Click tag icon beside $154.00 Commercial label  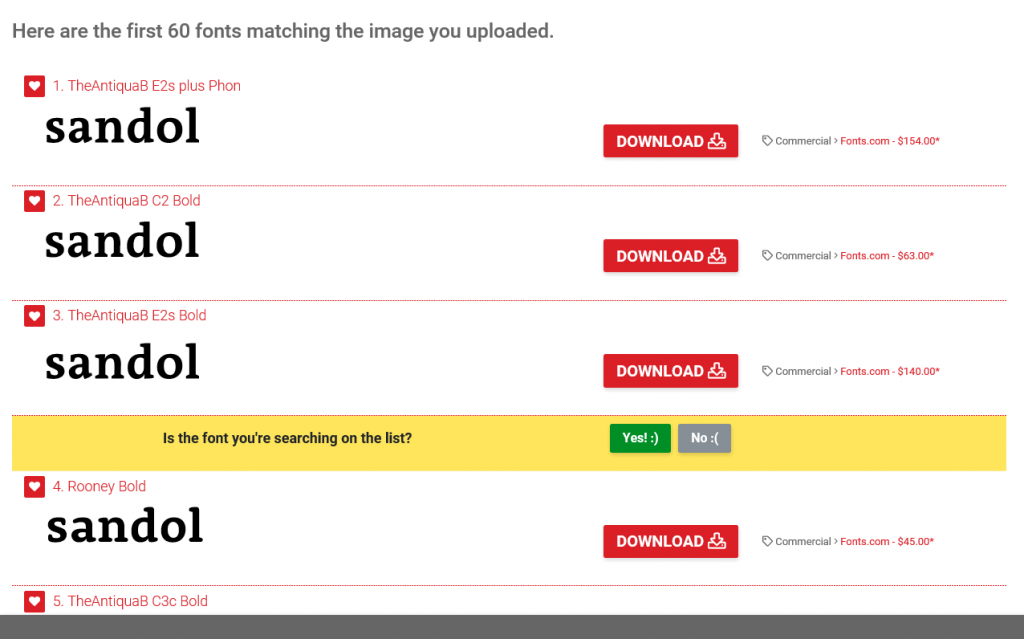(x=767, y=140)
